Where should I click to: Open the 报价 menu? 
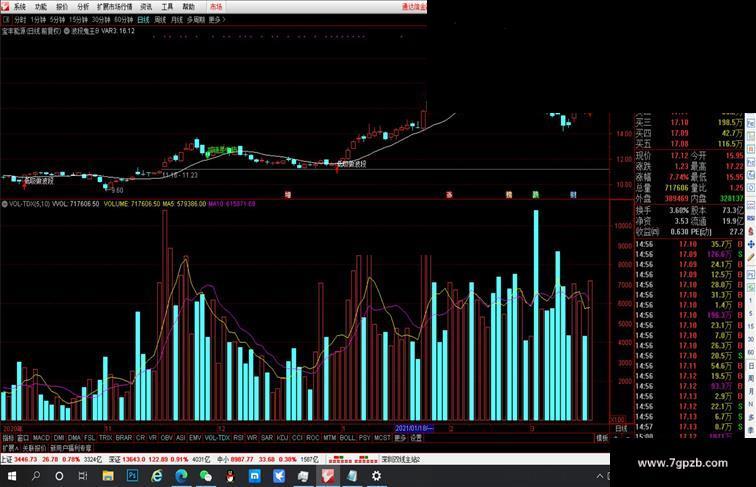pyautogui.click(x=62, y=7)
